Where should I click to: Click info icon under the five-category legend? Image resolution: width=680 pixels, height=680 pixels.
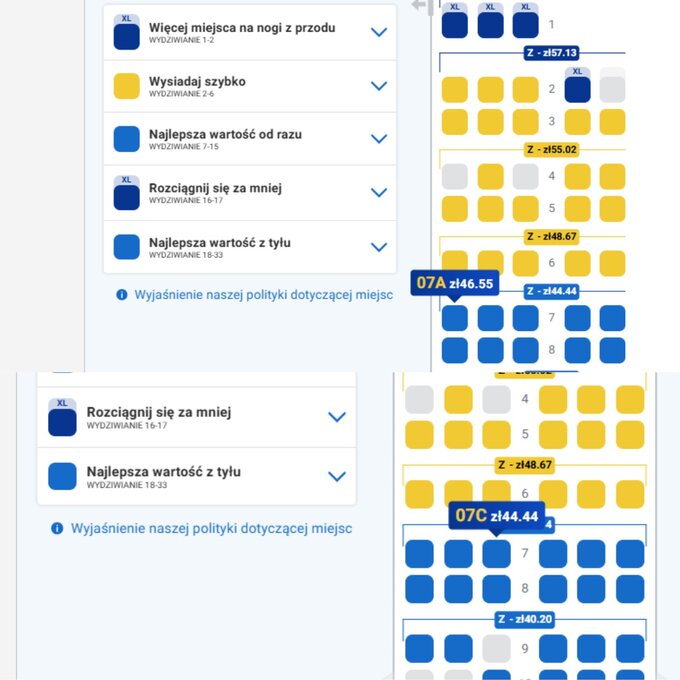[122, 295]
